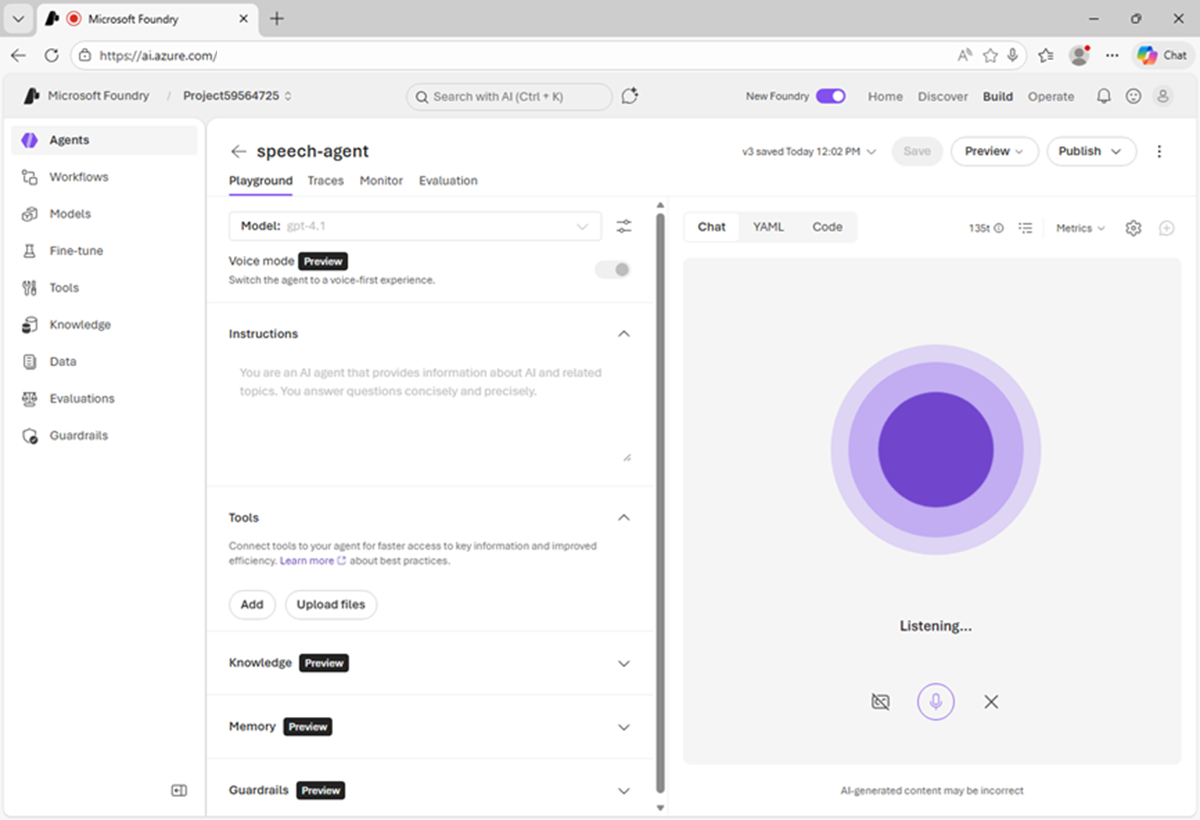
Task: Open the feedback smiley icon
Action: pos(1133,96)
